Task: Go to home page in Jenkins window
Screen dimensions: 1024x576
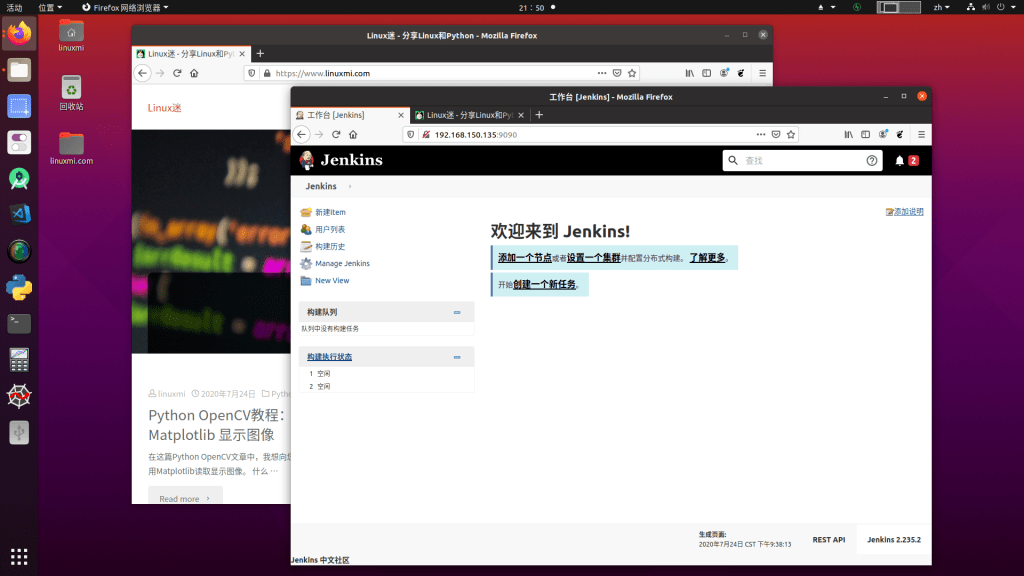Action: [x=353, y=135]
